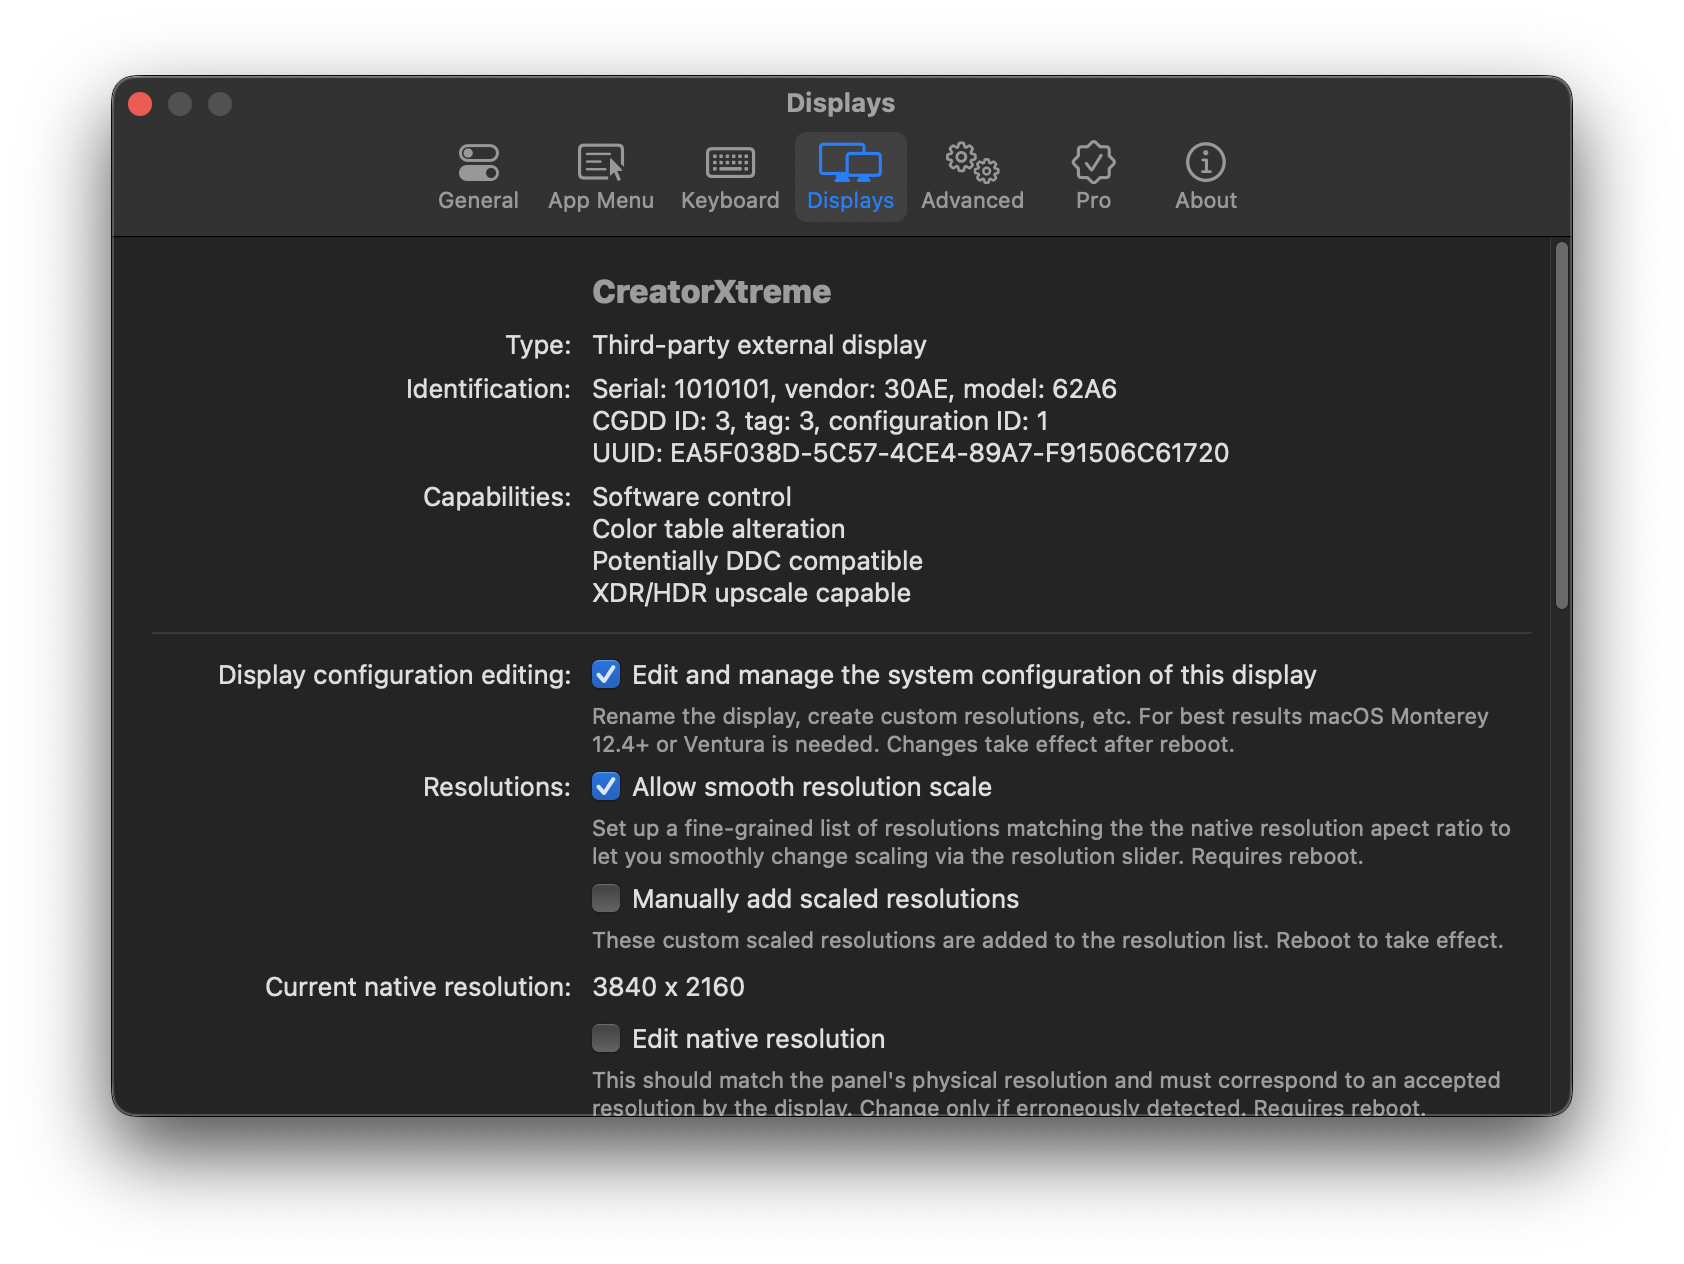1684x1264 pixels.
Task: Open the Keyboard settings section
Action: pos(729,176)
